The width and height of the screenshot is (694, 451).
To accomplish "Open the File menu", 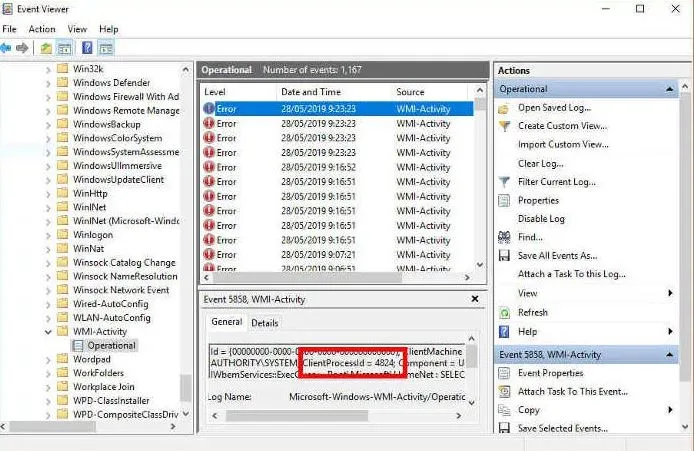I will [9, 29].
